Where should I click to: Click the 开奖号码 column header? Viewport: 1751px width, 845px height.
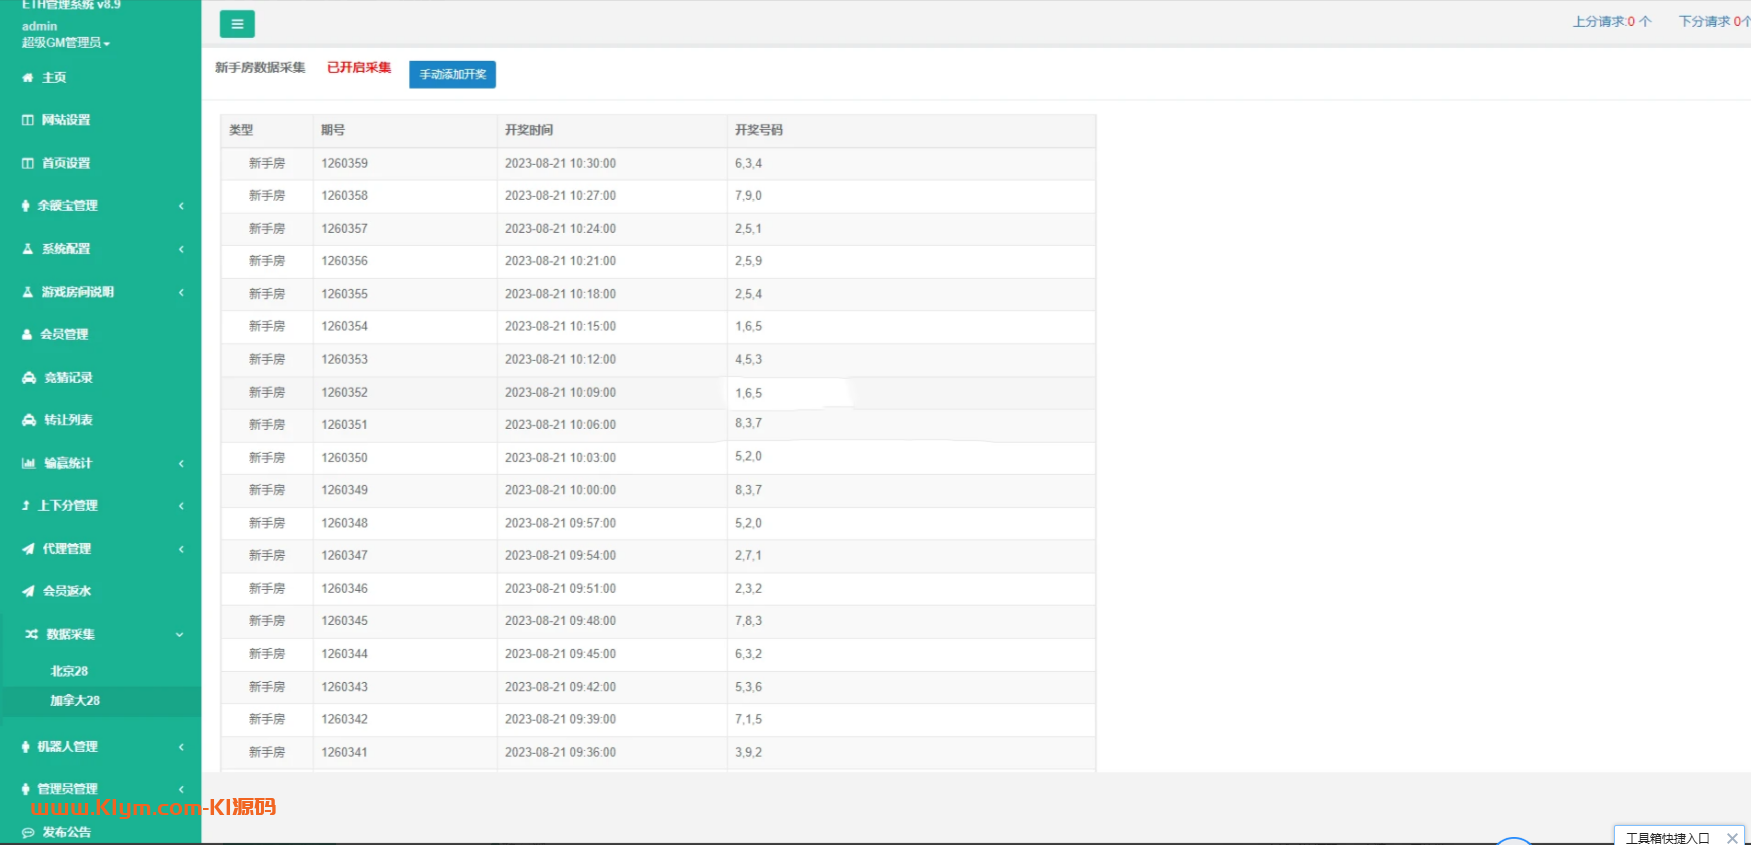pyautogui.click(x=759, y=130)
